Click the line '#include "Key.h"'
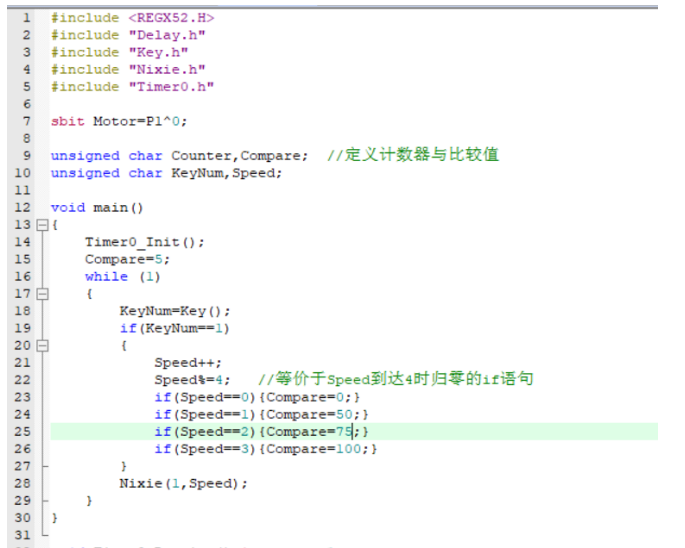This screenshot has width=685, height=548. [120, 52]
